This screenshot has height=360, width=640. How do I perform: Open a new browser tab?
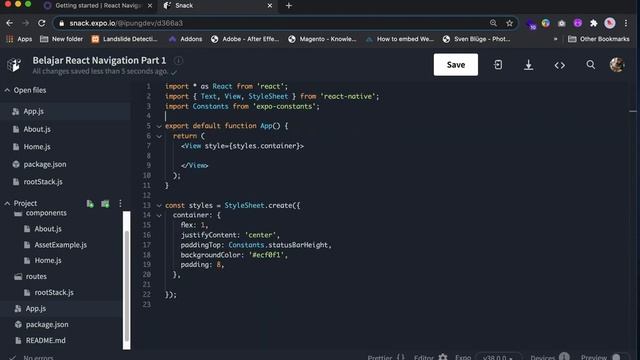click(289, 6)
